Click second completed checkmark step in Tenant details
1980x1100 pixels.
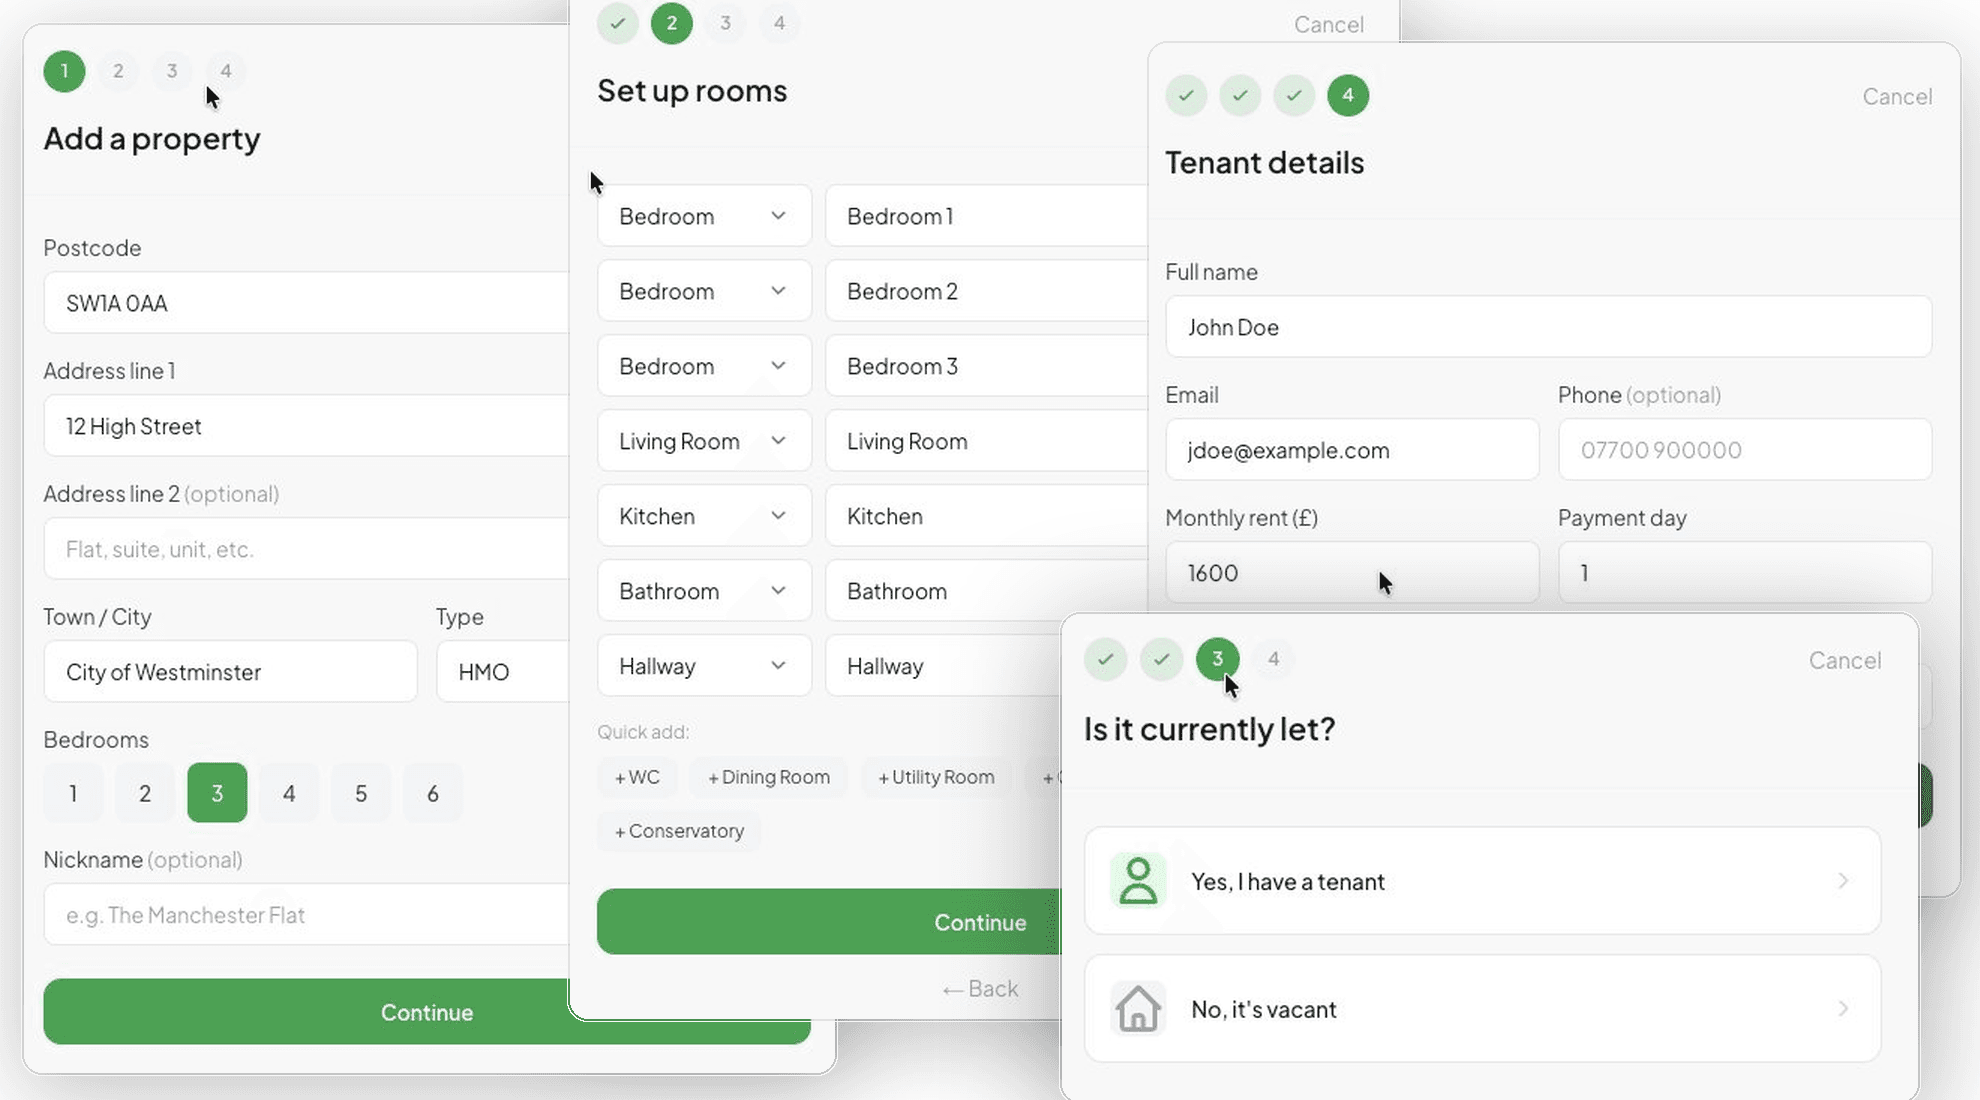point(1240,95)
